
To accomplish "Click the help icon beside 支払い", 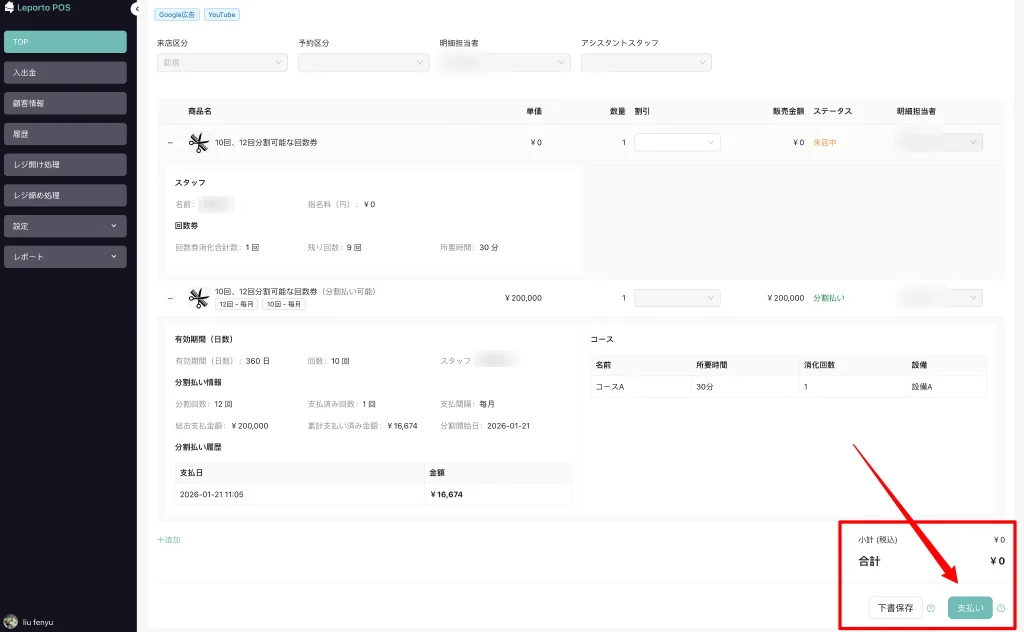I will 1001,608.
